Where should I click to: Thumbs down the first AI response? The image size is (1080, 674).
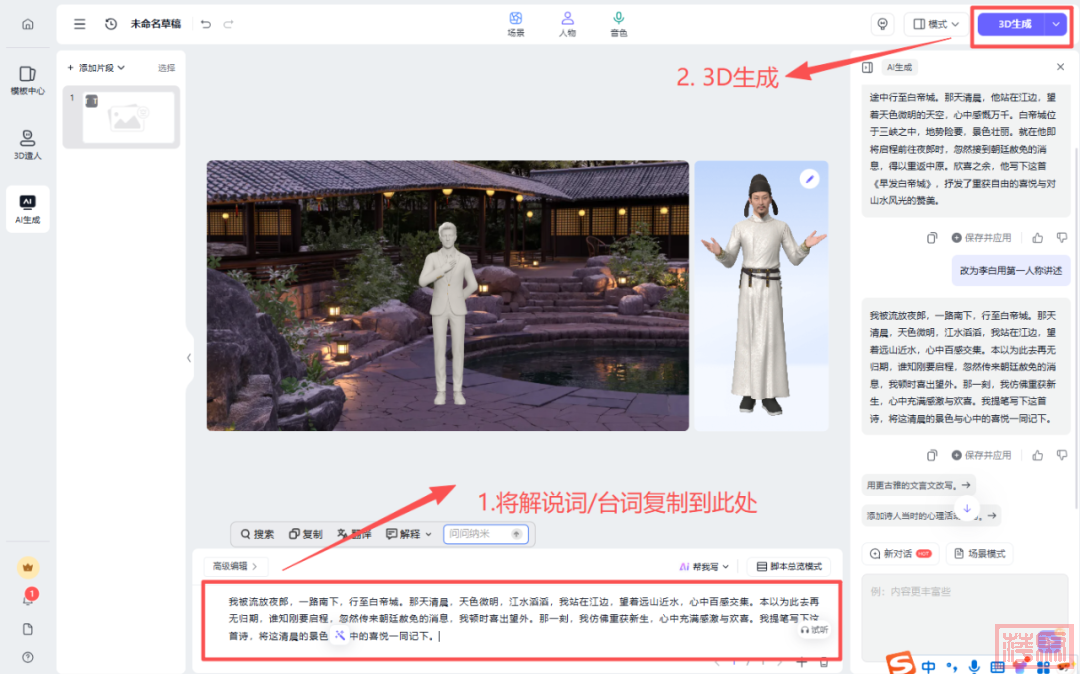[x=1062, y=238]
